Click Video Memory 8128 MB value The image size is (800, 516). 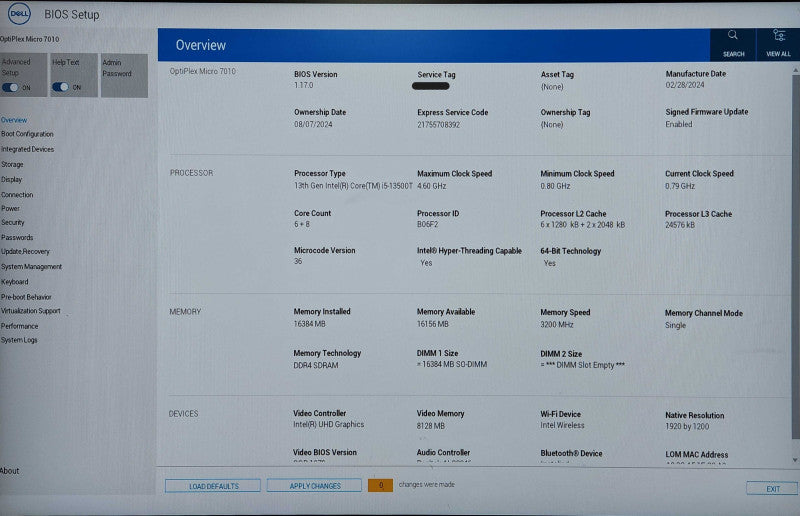[x=431, y=425]
